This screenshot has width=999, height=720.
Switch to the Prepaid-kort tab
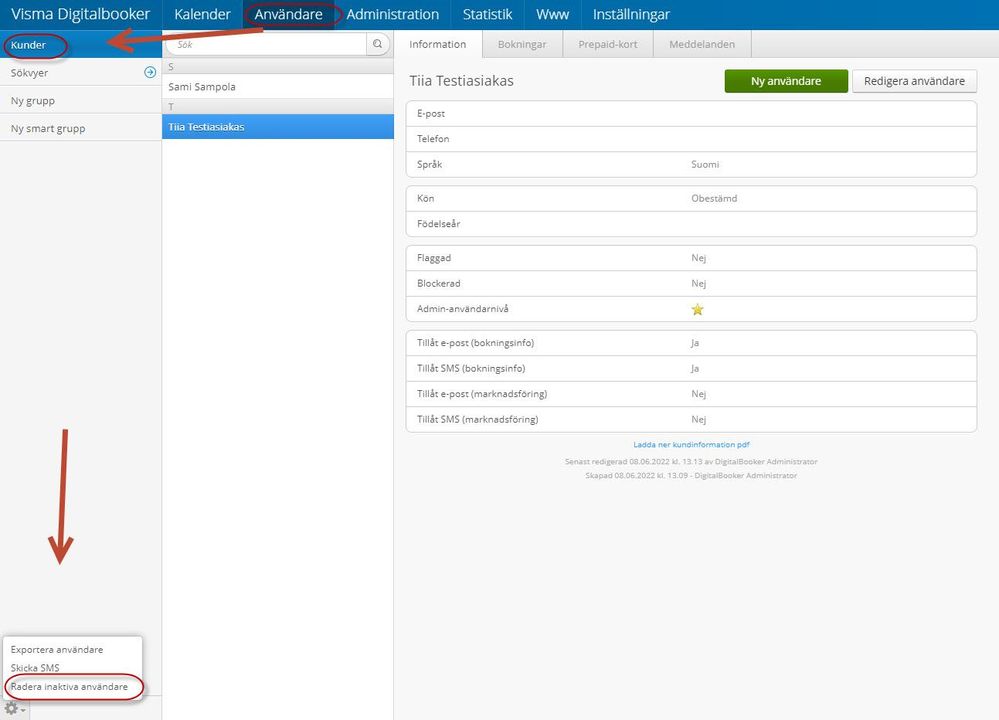coord(608,44)
